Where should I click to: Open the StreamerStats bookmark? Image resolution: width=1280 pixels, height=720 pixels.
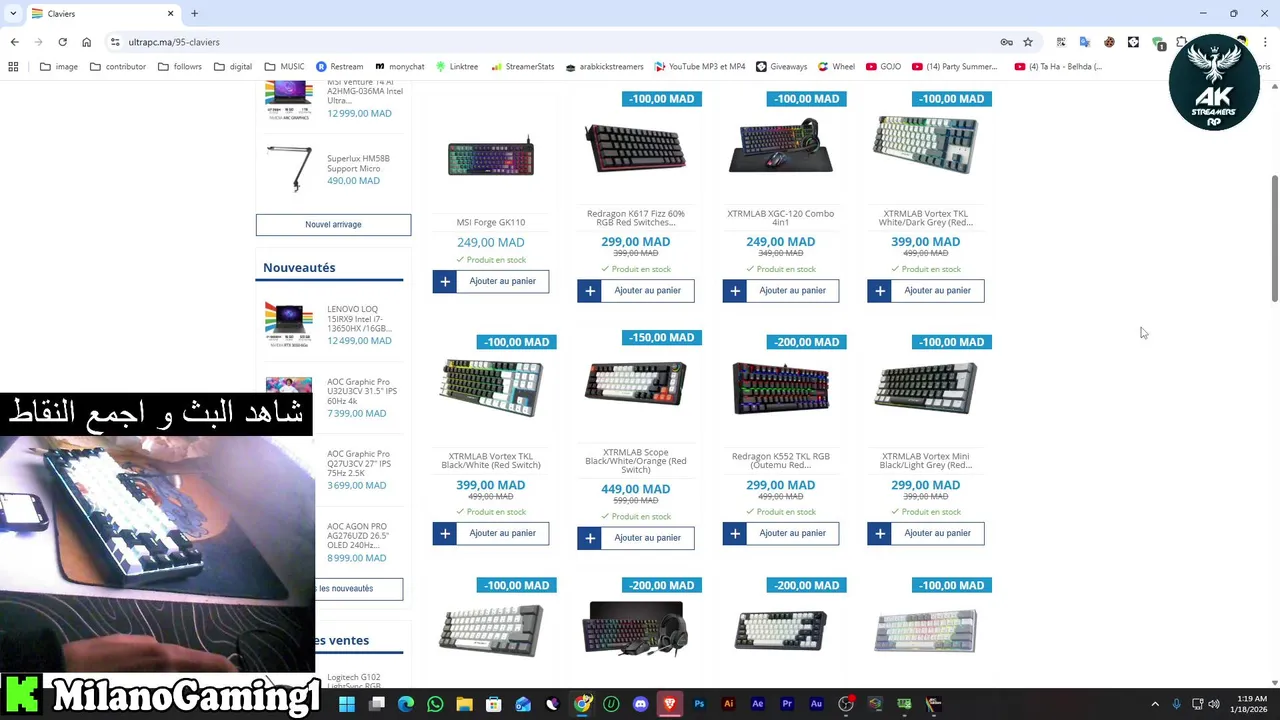[x=522, y=67]
